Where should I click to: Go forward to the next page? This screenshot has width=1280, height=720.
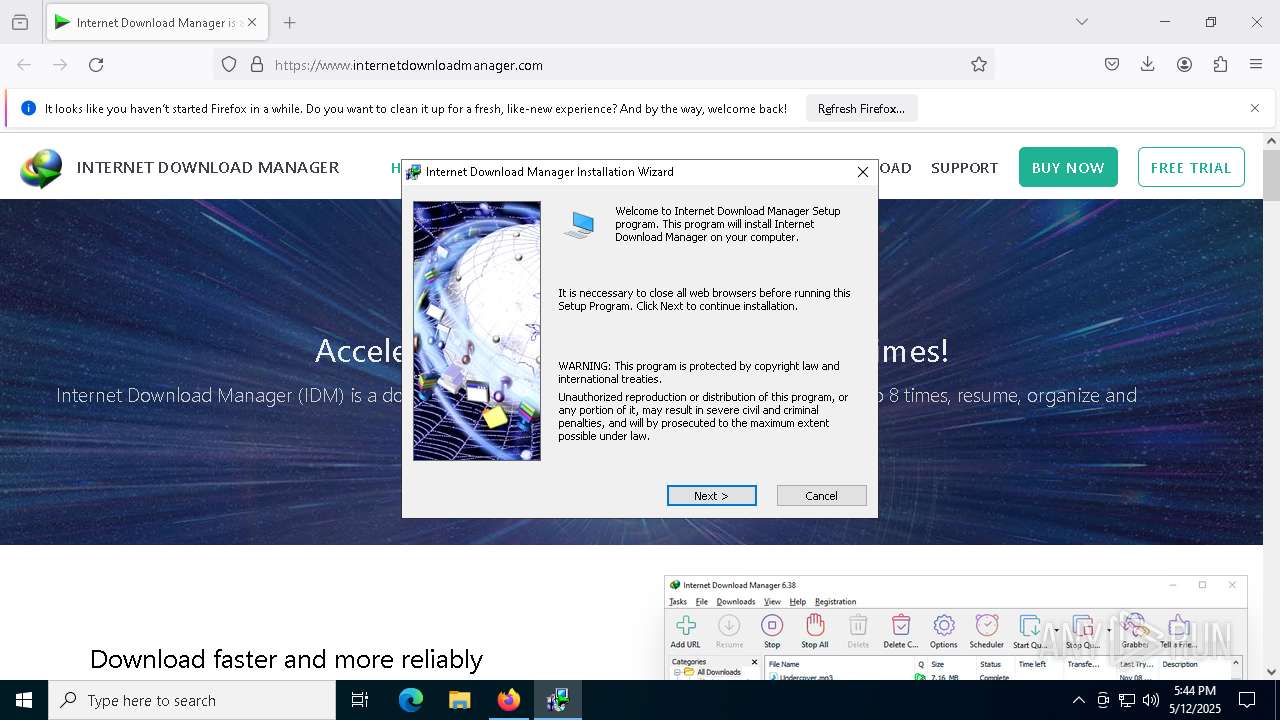(60, 64)
